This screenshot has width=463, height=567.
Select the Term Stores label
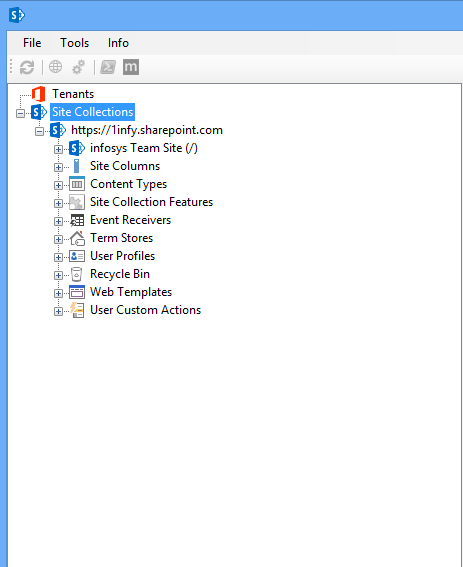(x=122, y=238)
